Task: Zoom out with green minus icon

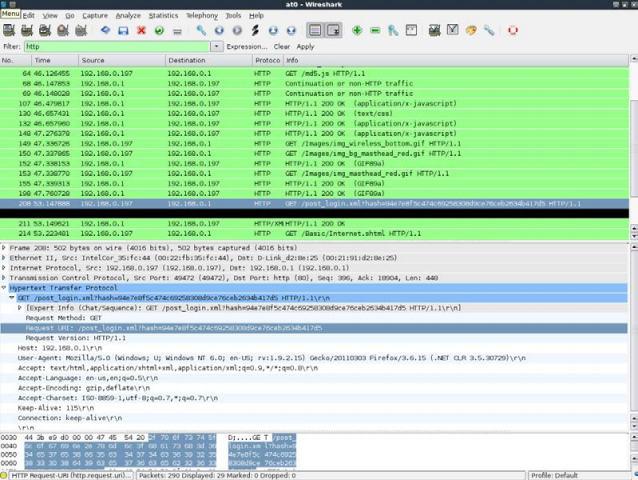Action: (375, 30)
